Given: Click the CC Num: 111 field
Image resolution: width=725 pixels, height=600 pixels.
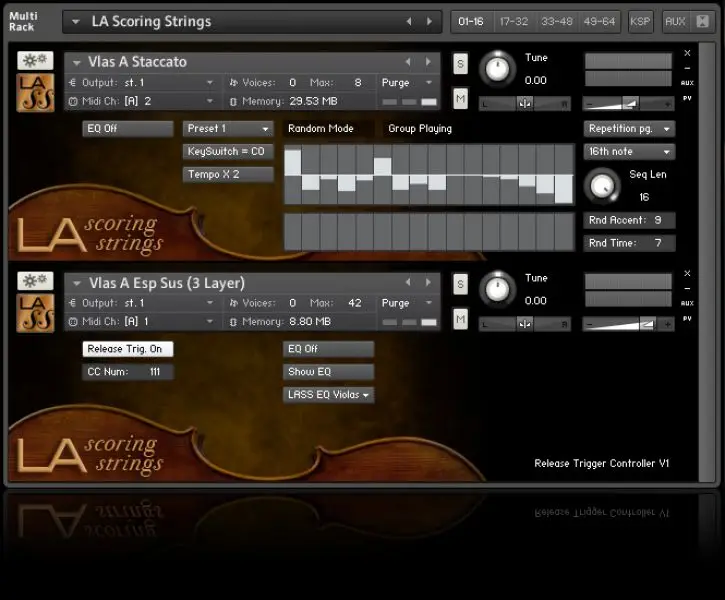Looking at the screenshot, I should pos(128,372).
